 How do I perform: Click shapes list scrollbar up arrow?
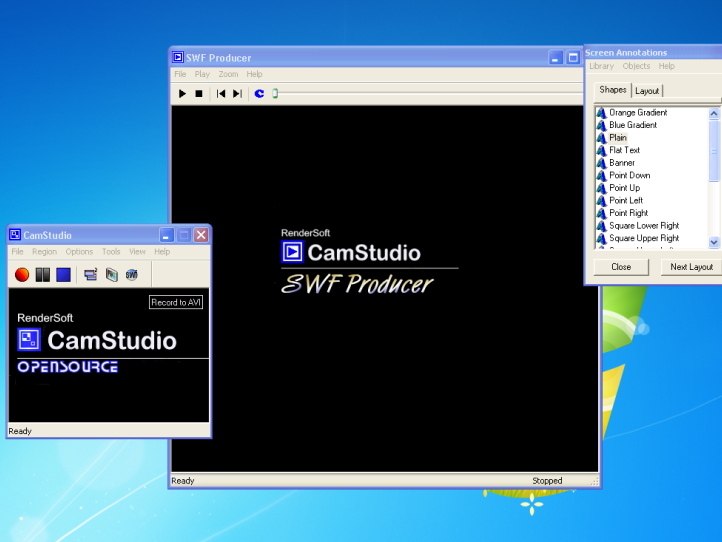pyautogui.click(x=714, y=113)
